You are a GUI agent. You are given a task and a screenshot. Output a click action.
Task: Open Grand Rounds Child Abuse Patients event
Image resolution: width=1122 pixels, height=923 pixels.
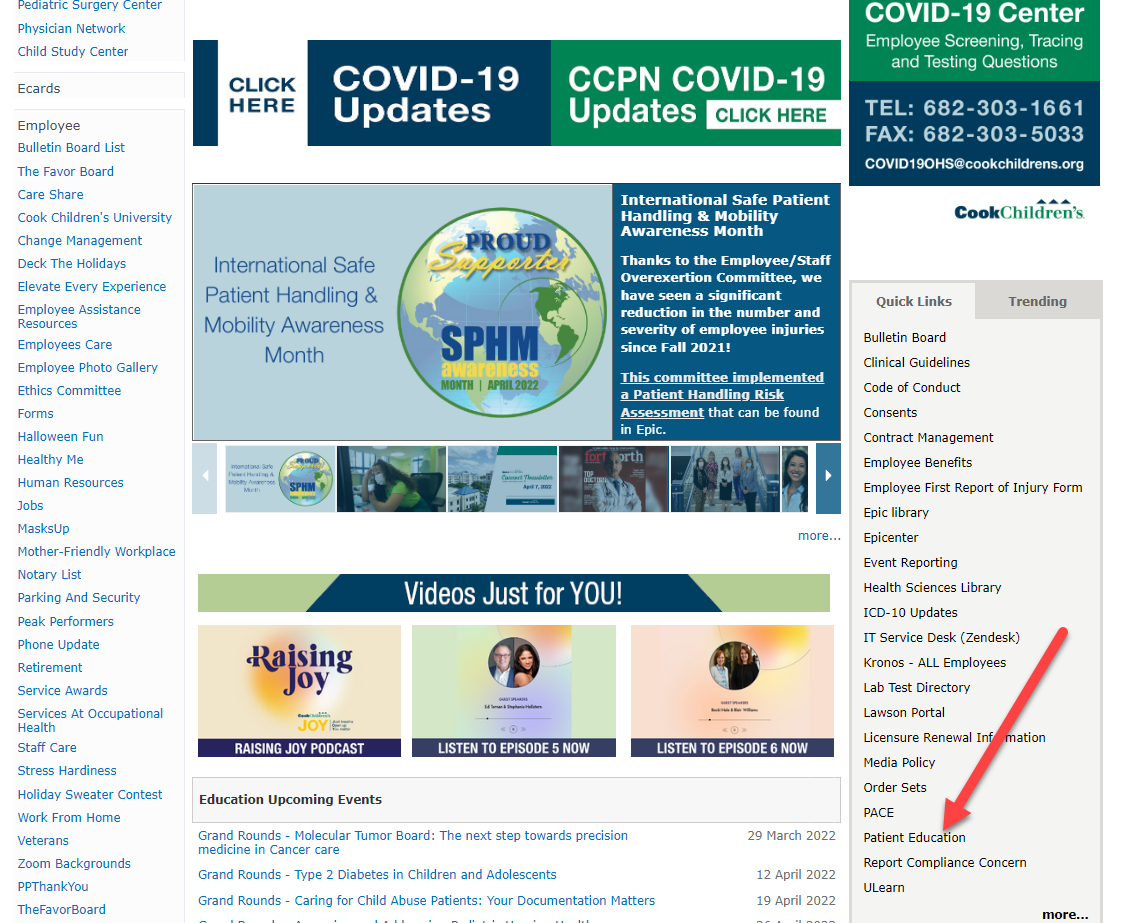click(426, 900)
